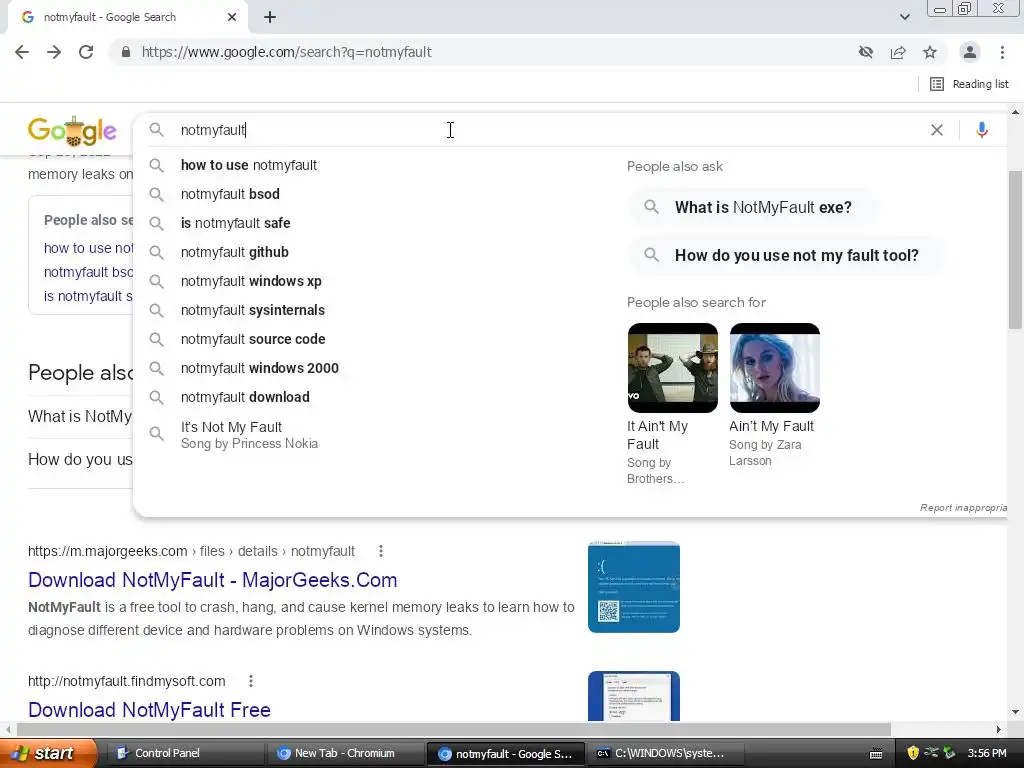The height and width of the screenshot is (768, 1024).
Task: Open the Chromium three-dot menu
Action: point(1002,52)
